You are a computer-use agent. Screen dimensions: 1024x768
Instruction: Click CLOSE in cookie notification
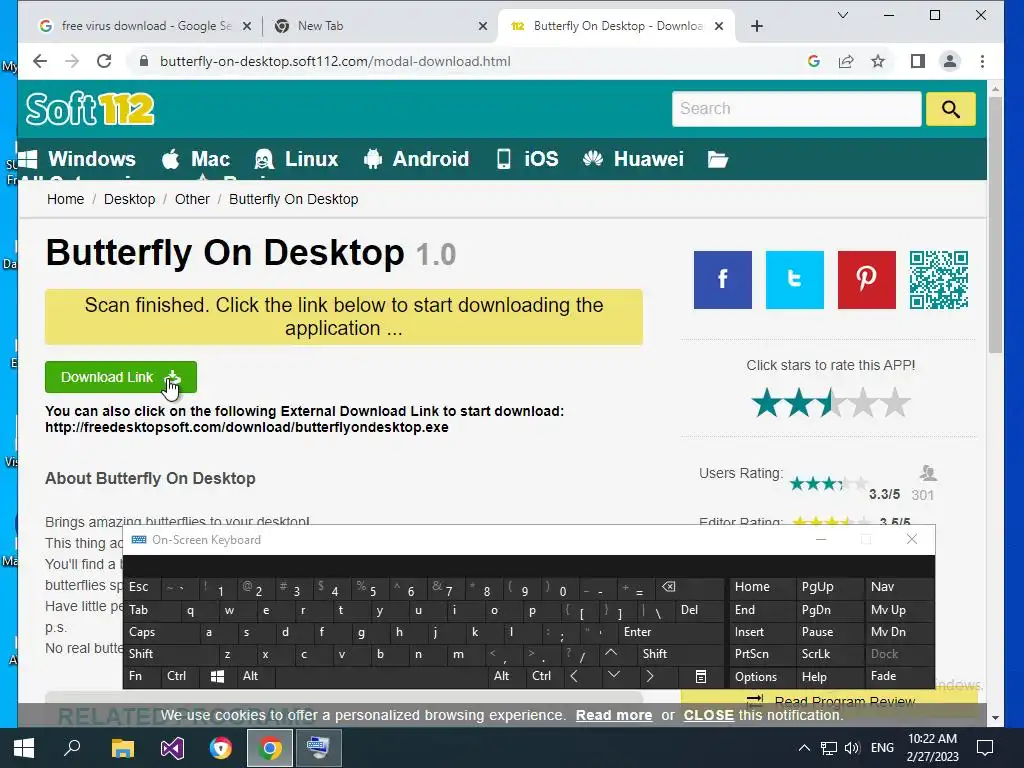(x=709, y=715)
